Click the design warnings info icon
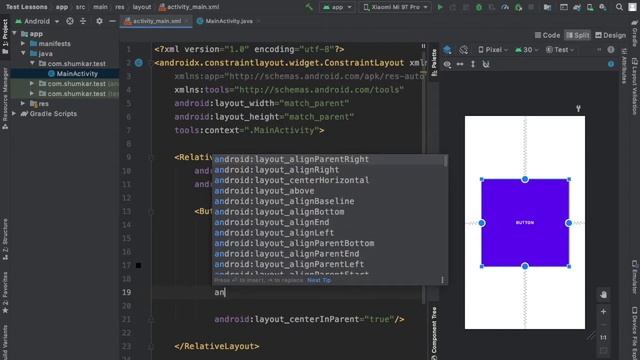The image size is (640, 360). pos(611,49)
